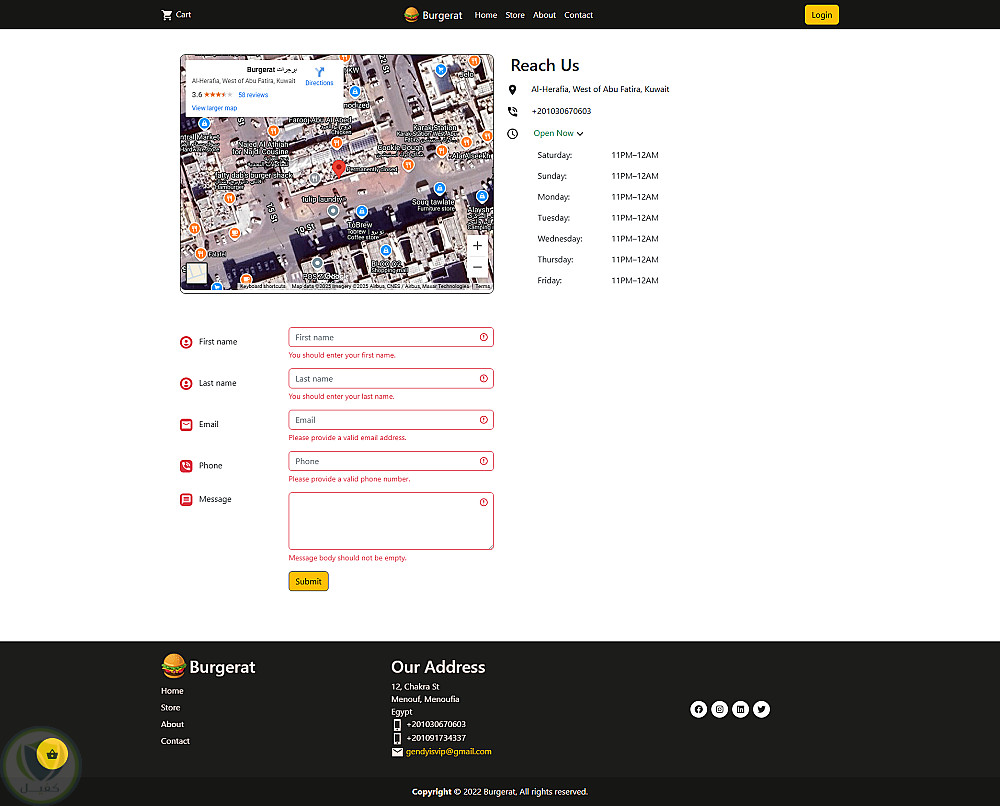Screen dimensions: 1000x806
Task: Click the map Terms link
Action: 482,286
